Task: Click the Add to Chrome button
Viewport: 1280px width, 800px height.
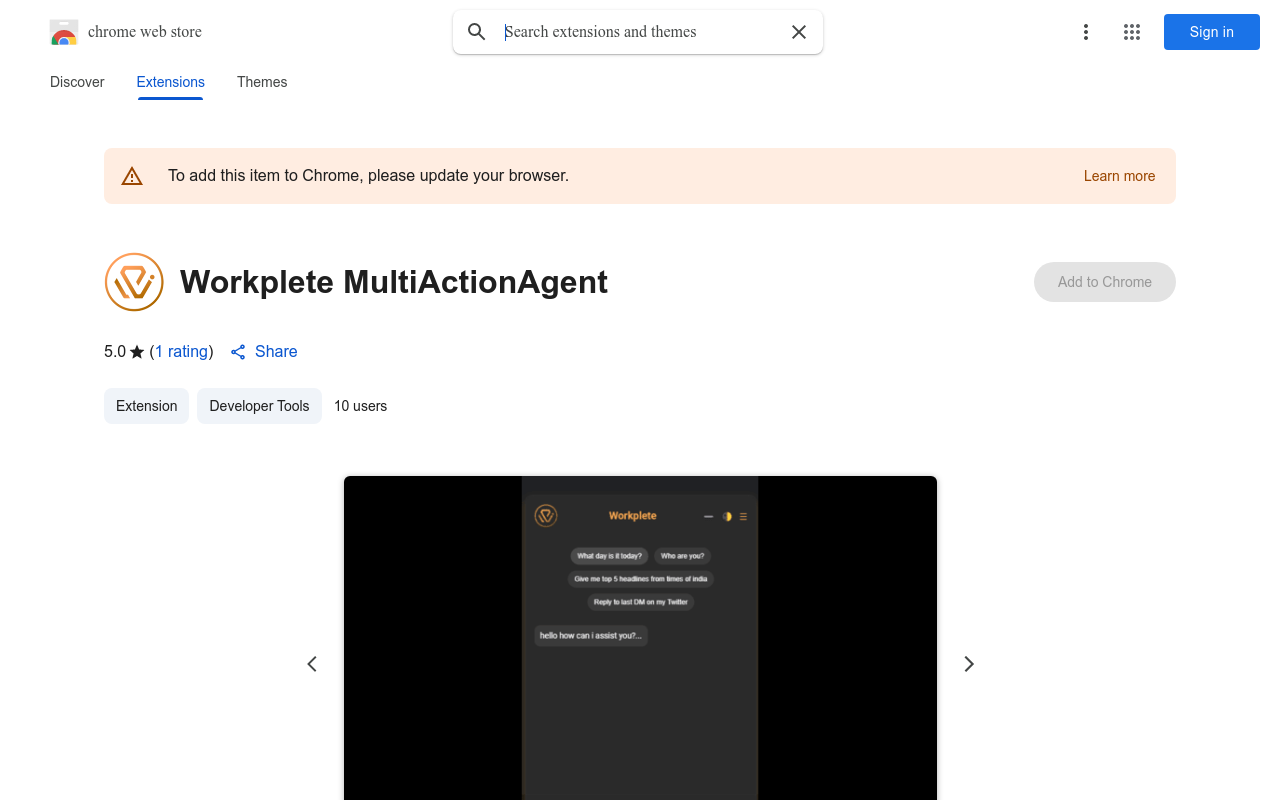Action: click(1105, 282)
